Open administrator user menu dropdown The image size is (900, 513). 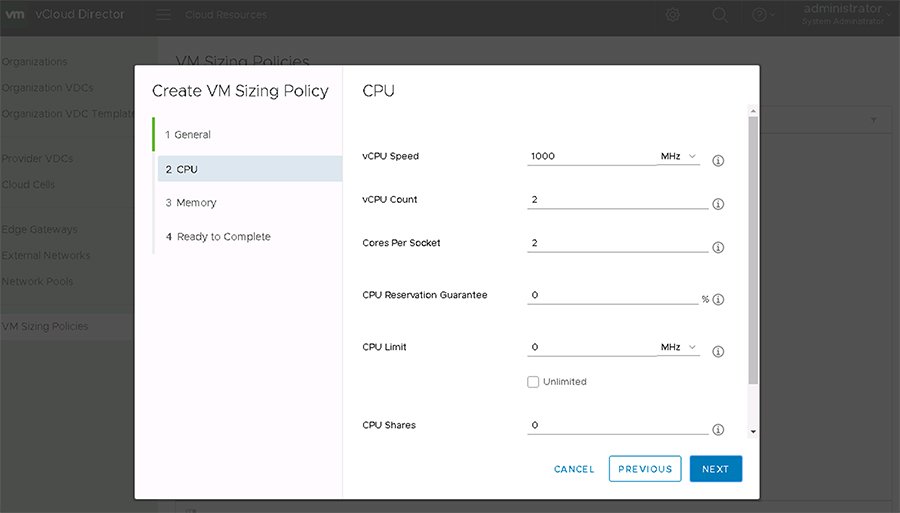[847, 14]
